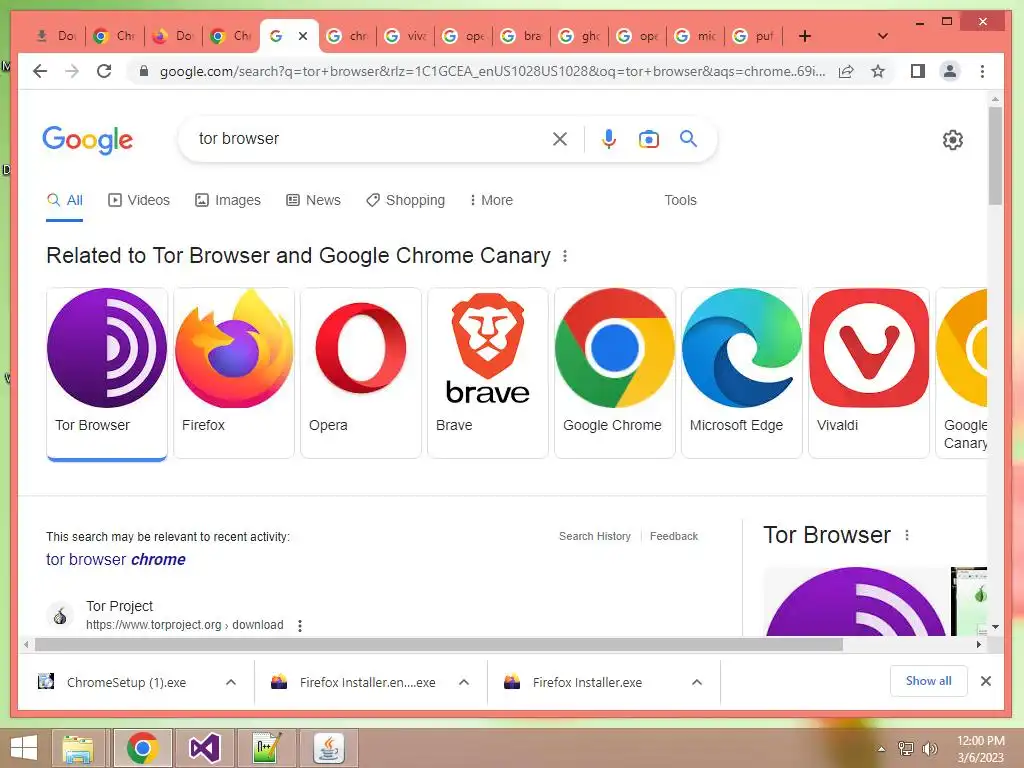
Task: Open options for the Related browsers heading
Action: (x=565, y=256)
